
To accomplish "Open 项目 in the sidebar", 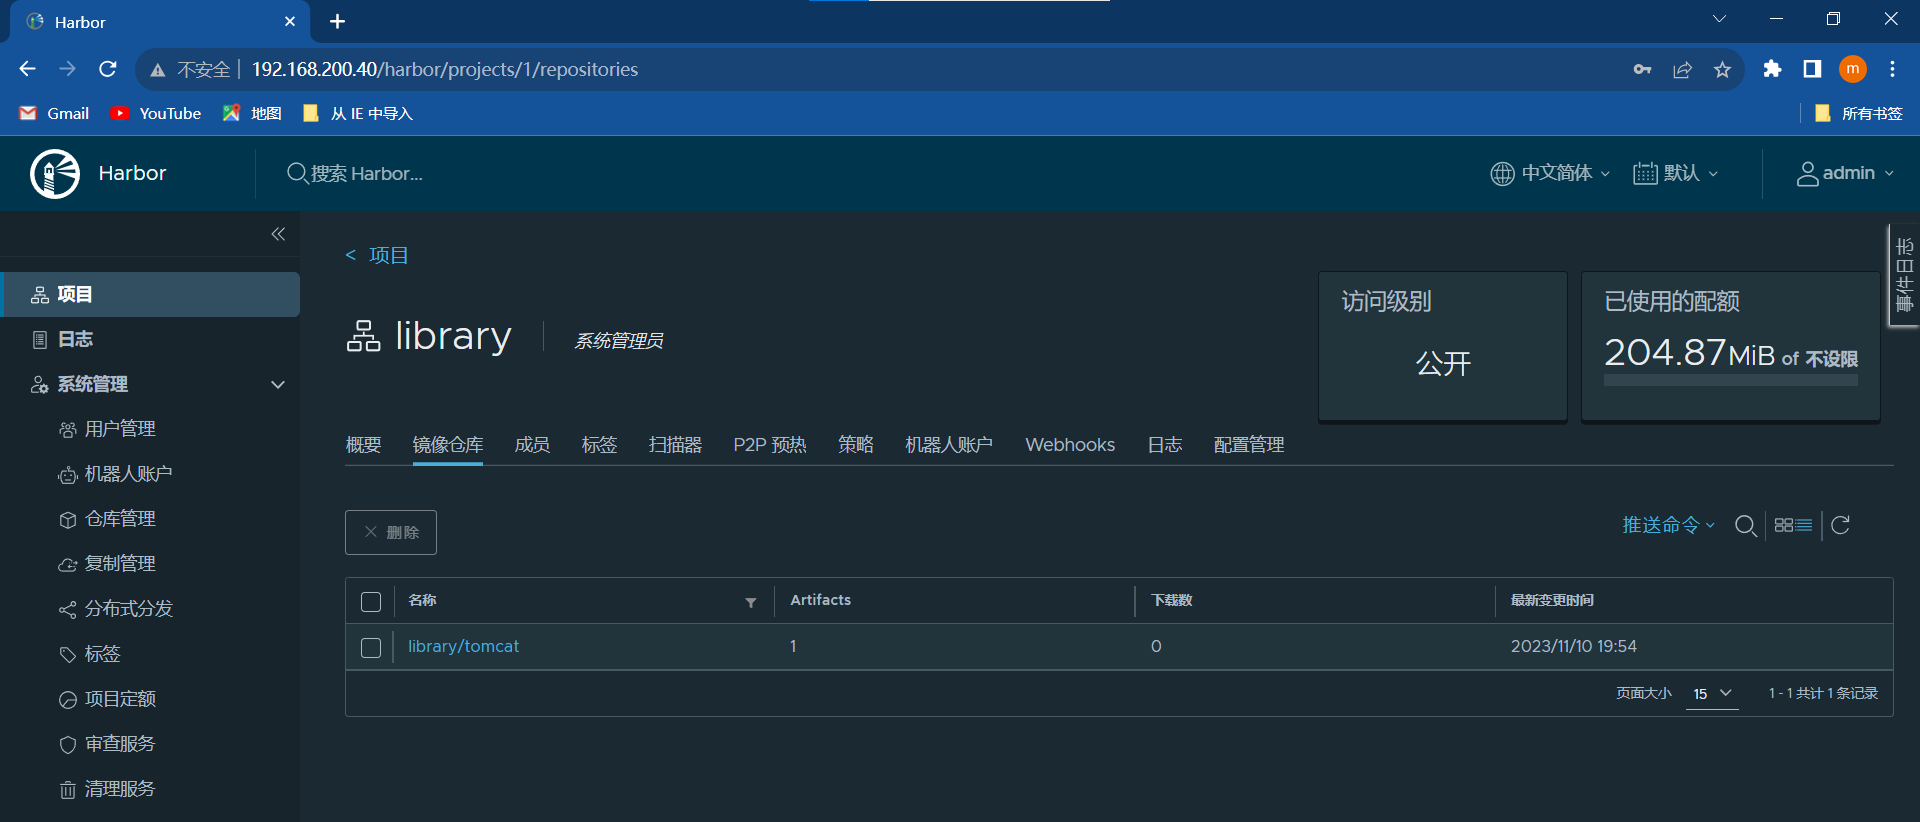I will click(x=150, y=294).
